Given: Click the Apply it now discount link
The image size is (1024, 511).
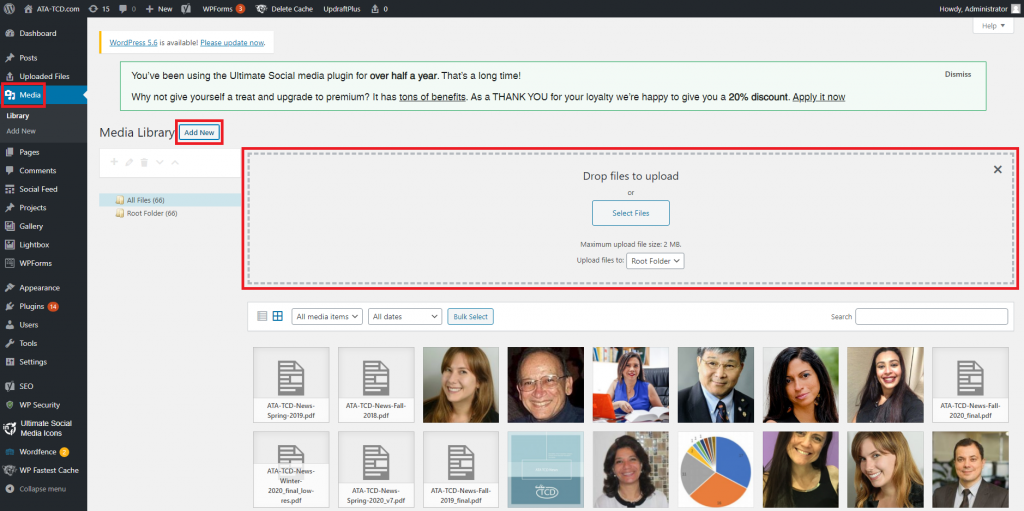Looking at the screenshot, I should (x=819, y=97).
